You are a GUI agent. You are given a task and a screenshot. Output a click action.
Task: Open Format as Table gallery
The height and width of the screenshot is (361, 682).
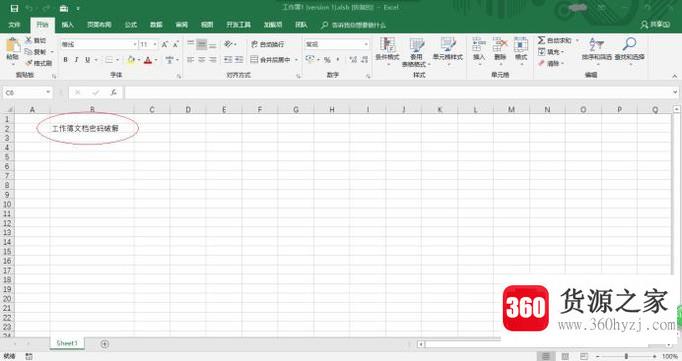(x=416, y=52)
